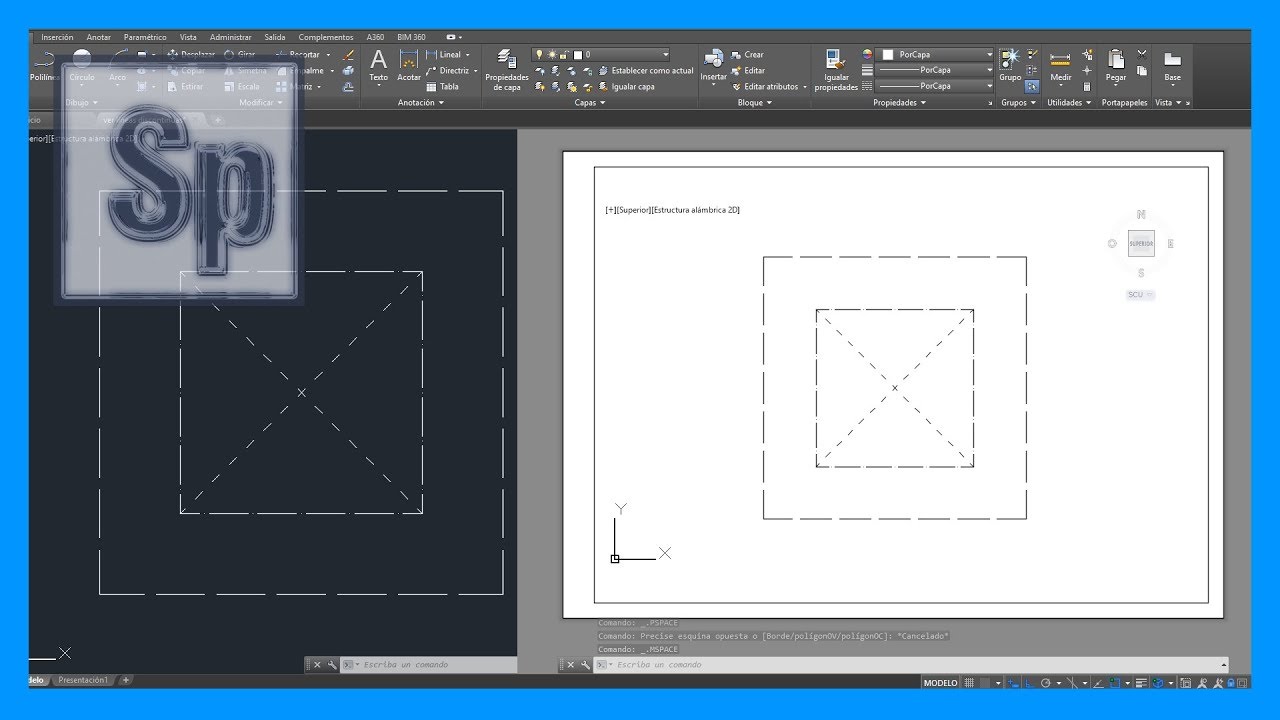Choose the Girar (rotate) tool
Screen dimensions: 1280x720
point(240,54)
